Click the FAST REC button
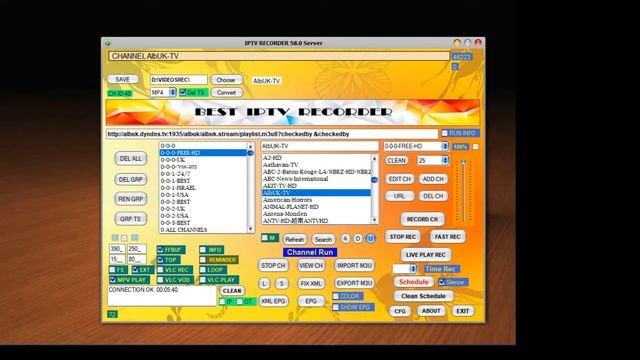The height and width of the screenshot is (360, 640). (447, 237)
